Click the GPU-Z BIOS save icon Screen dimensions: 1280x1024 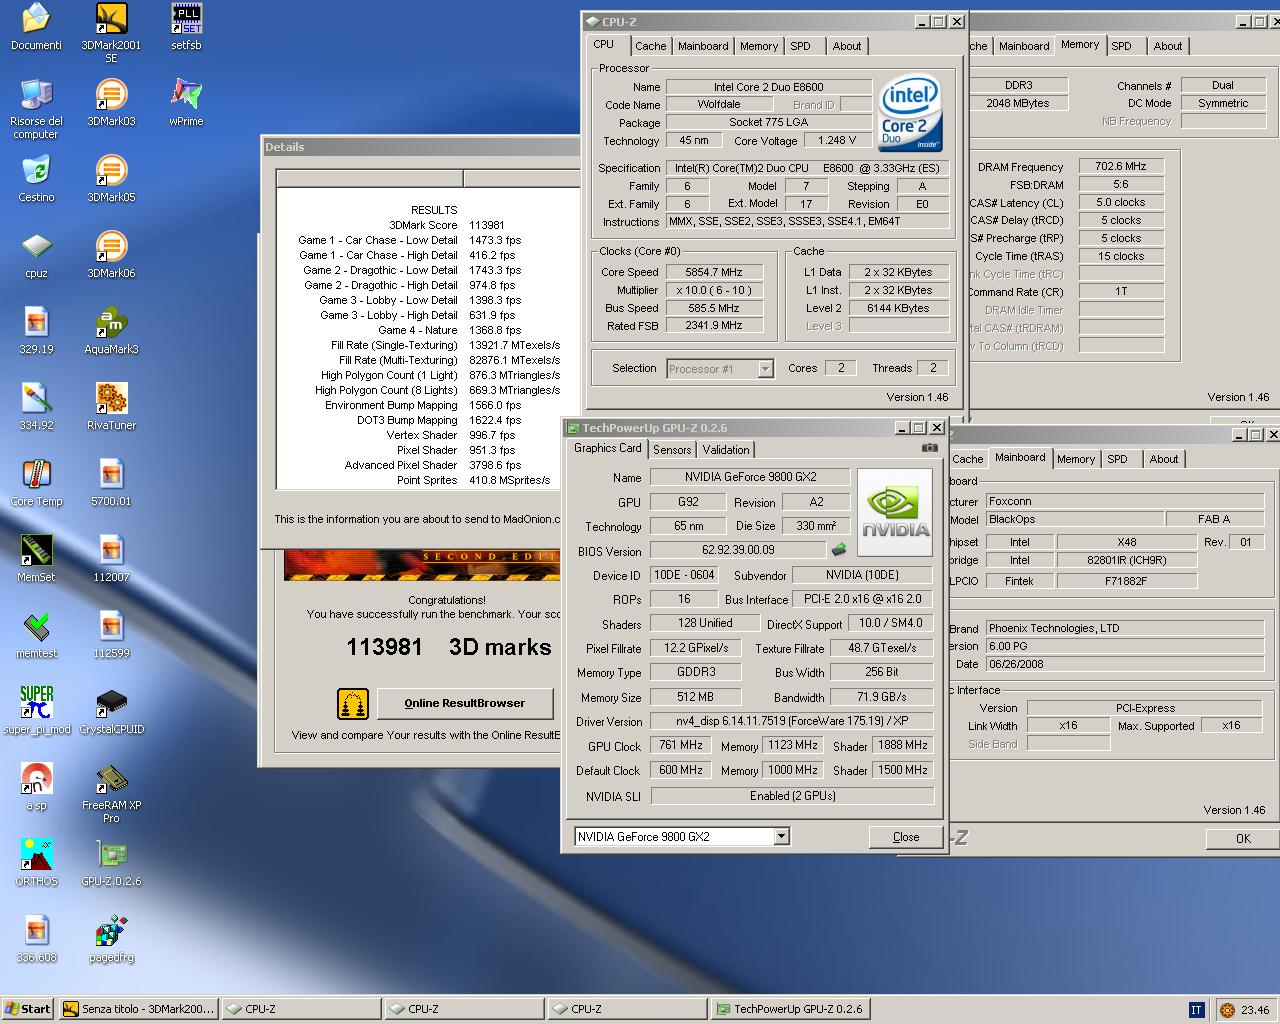tap(839, 549)
